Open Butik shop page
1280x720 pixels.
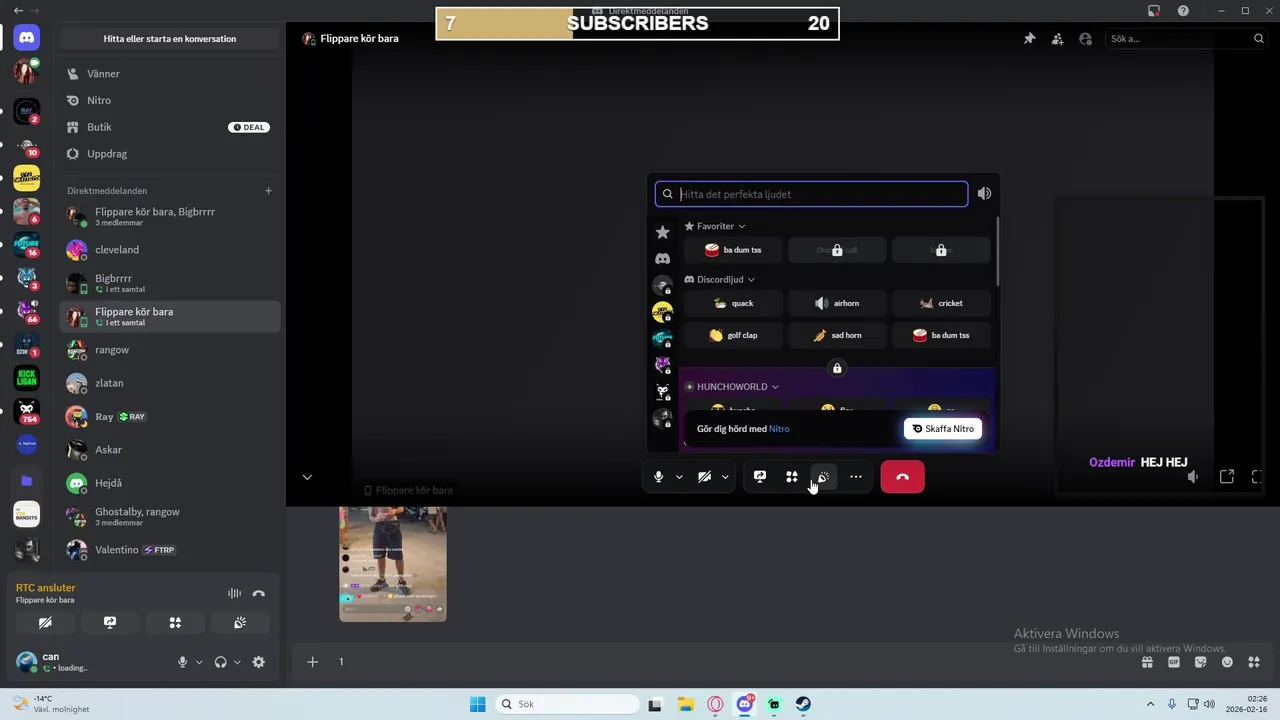coord(170,127)
